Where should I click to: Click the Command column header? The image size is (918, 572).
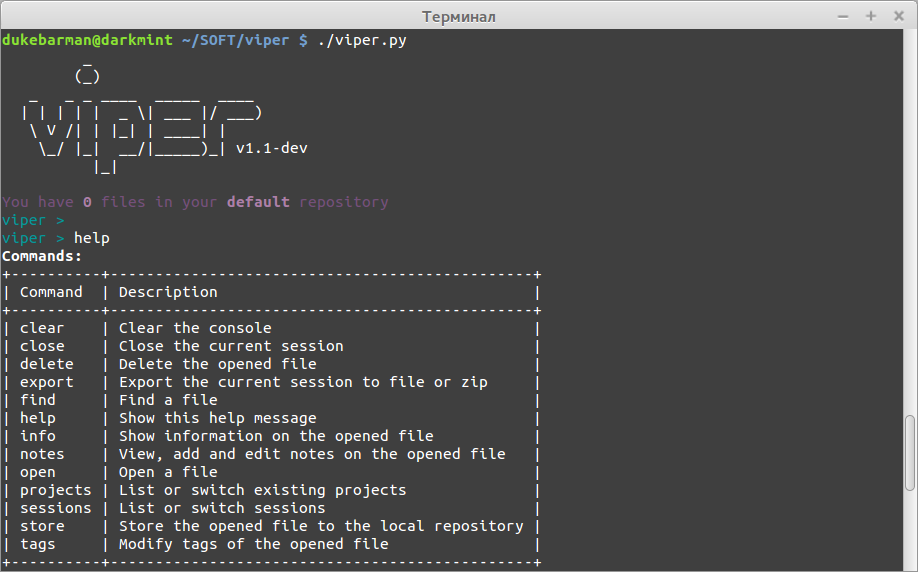pos(51,292)
